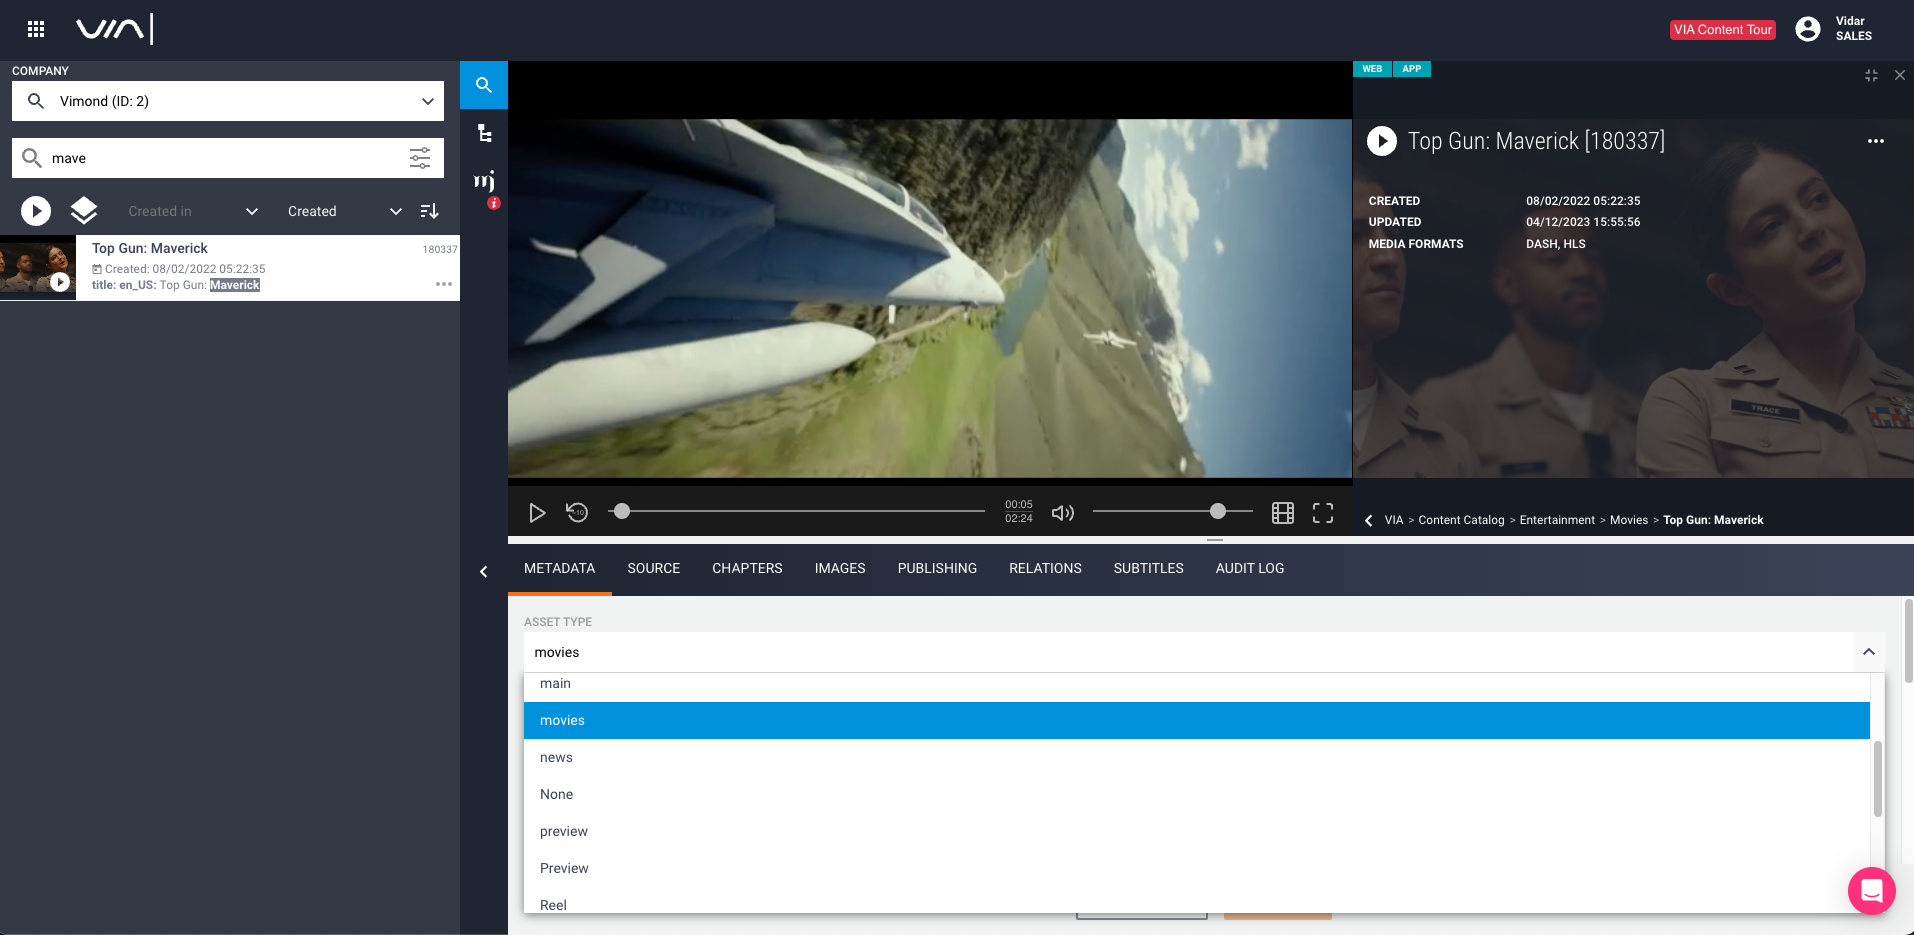Click the VIA logo
Screen dimensions: 1914x935
[114, 29]
